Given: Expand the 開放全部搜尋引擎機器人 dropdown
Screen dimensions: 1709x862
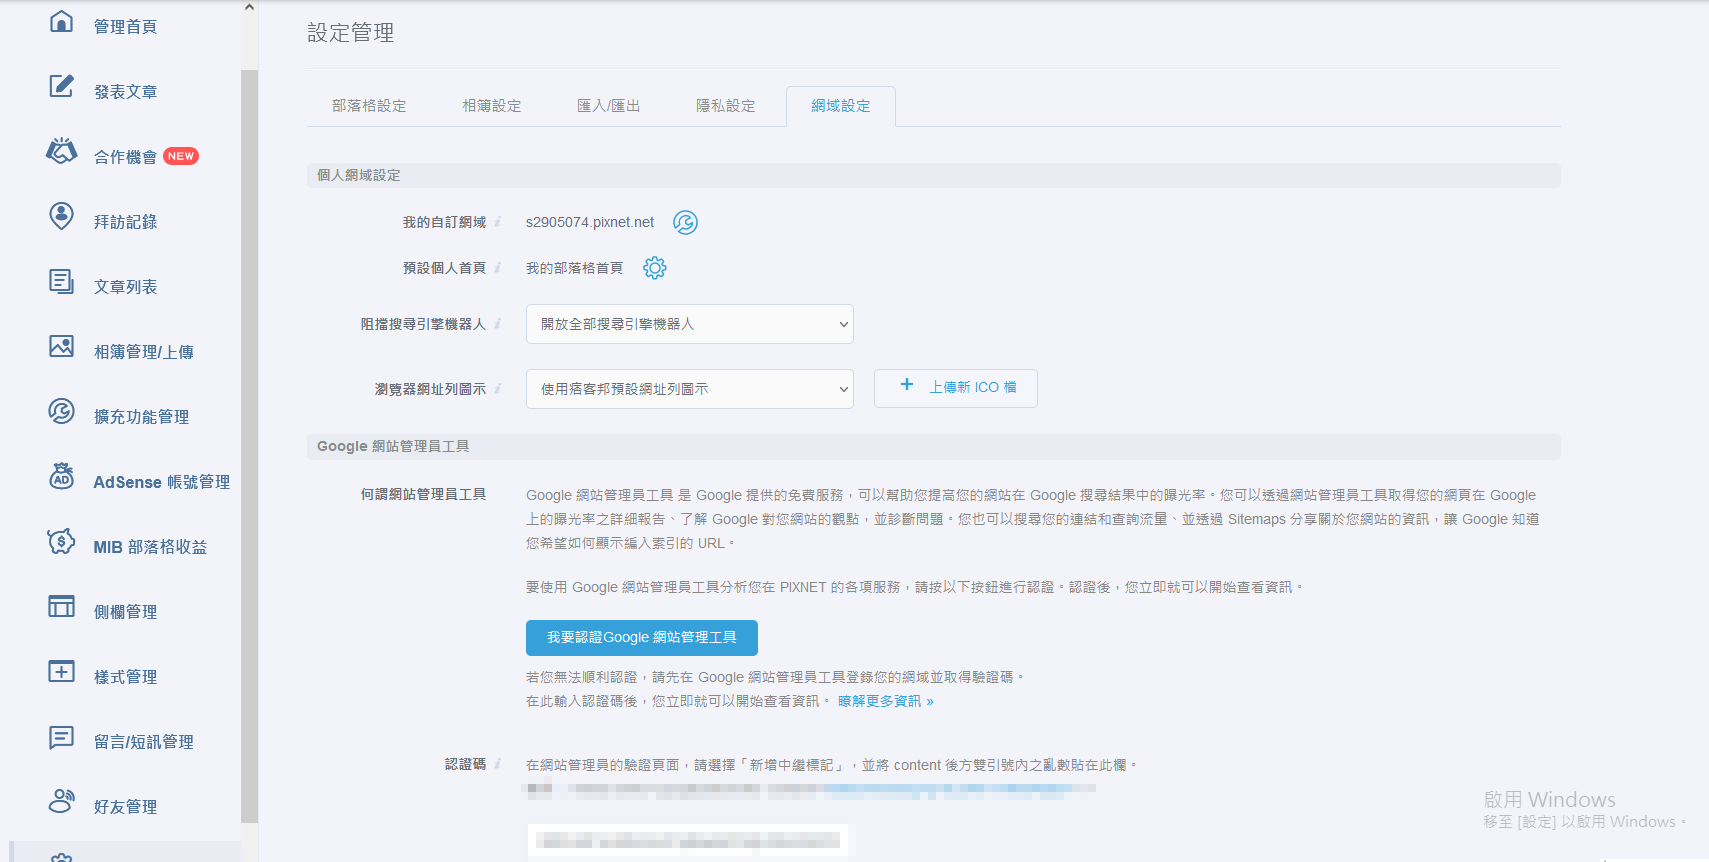Looking at the screenshot, I should [689, 324].
